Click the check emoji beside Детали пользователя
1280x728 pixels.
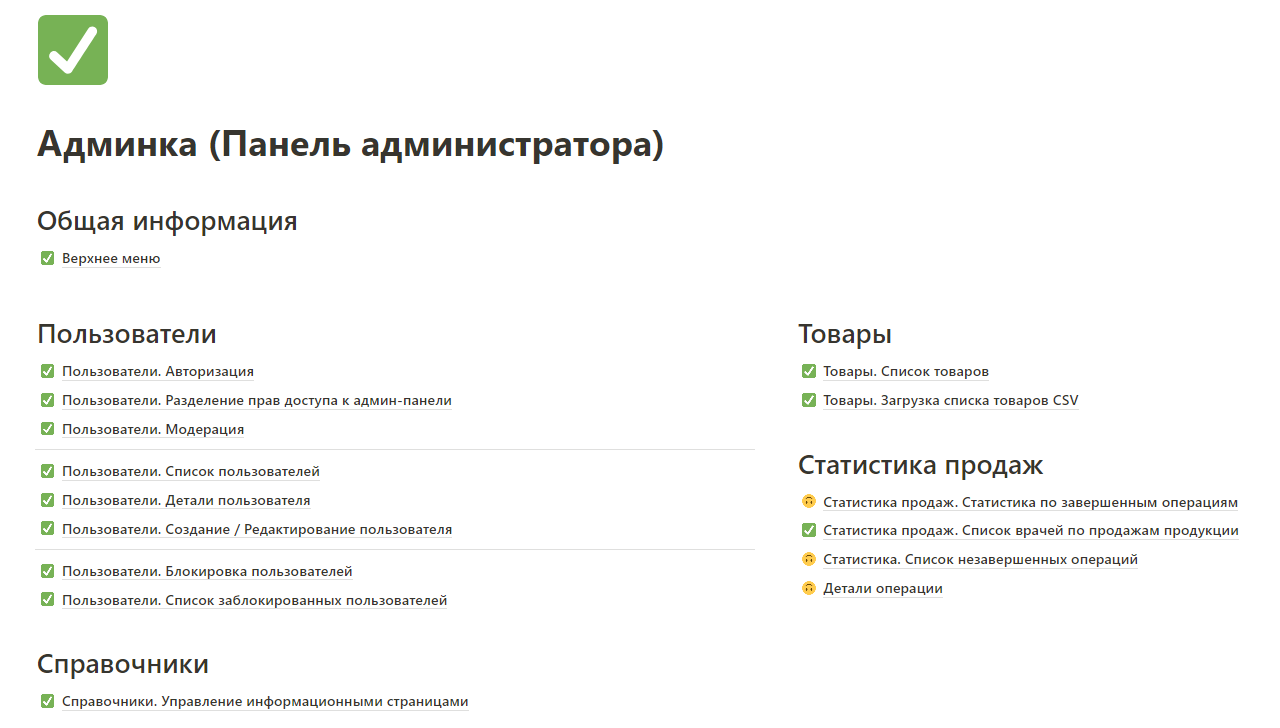click(x=47, y=500)
